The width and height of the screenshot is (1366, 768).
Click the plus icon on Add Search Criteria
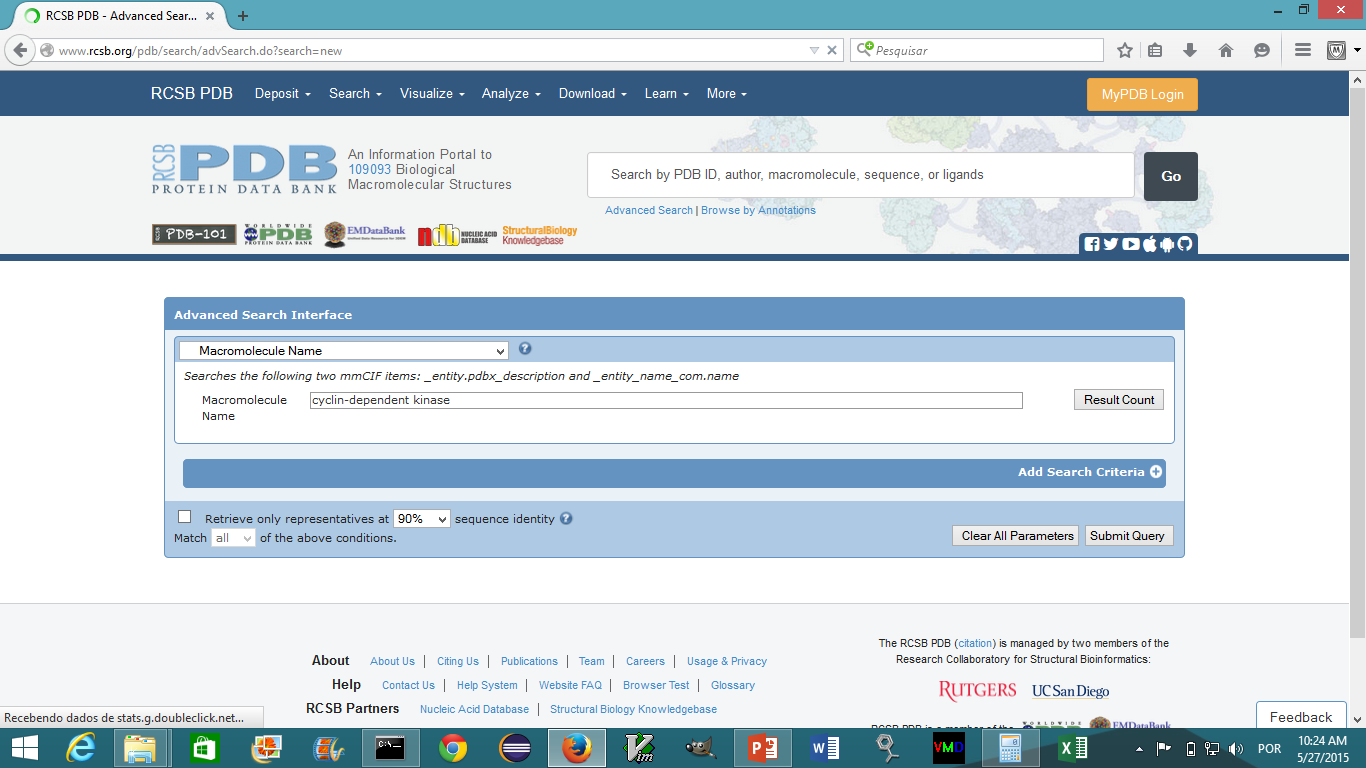(x=1156, y=472)
